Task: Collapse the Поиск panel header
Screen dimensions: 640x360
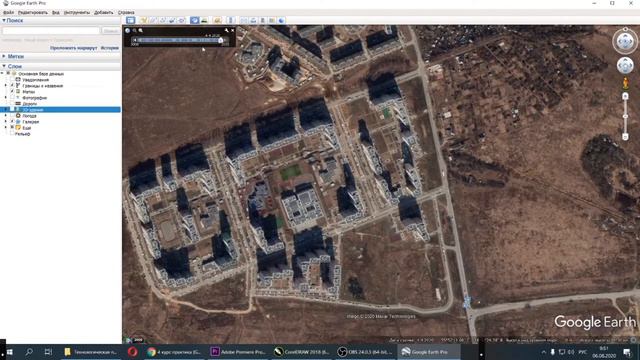Action: click(x=60, y=20)
